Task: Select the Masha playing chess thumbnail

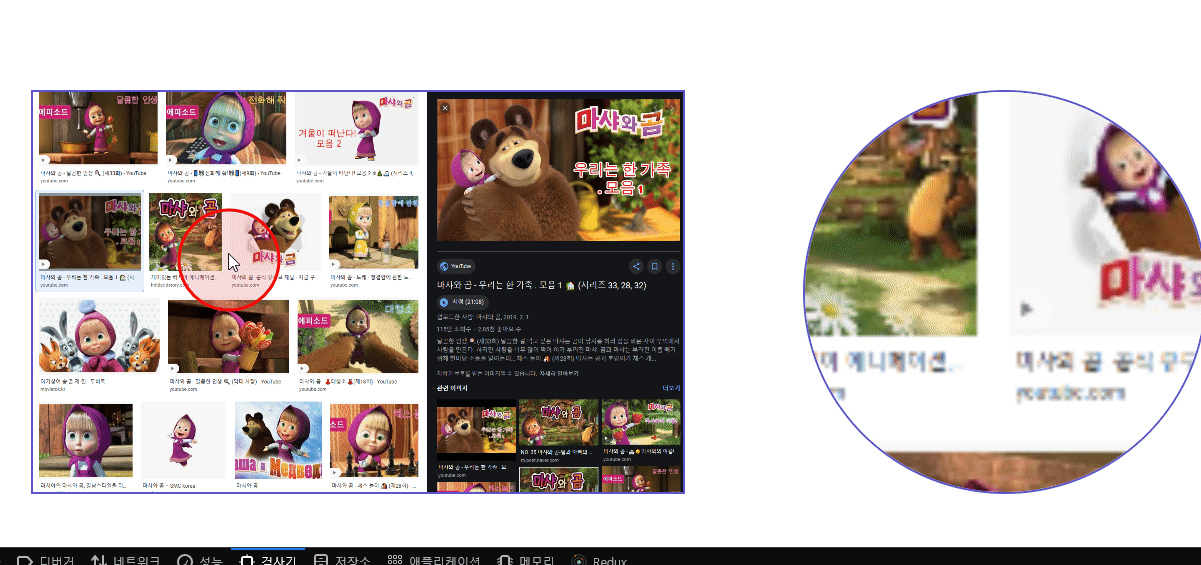Action: tap(374, 440)
